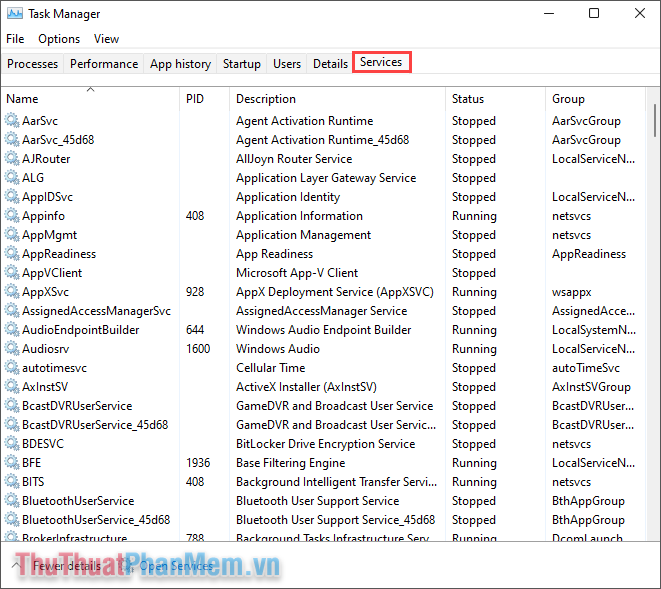Click the AxInstSVGroup group cell

pyautogui.click(x=591, y=386)
